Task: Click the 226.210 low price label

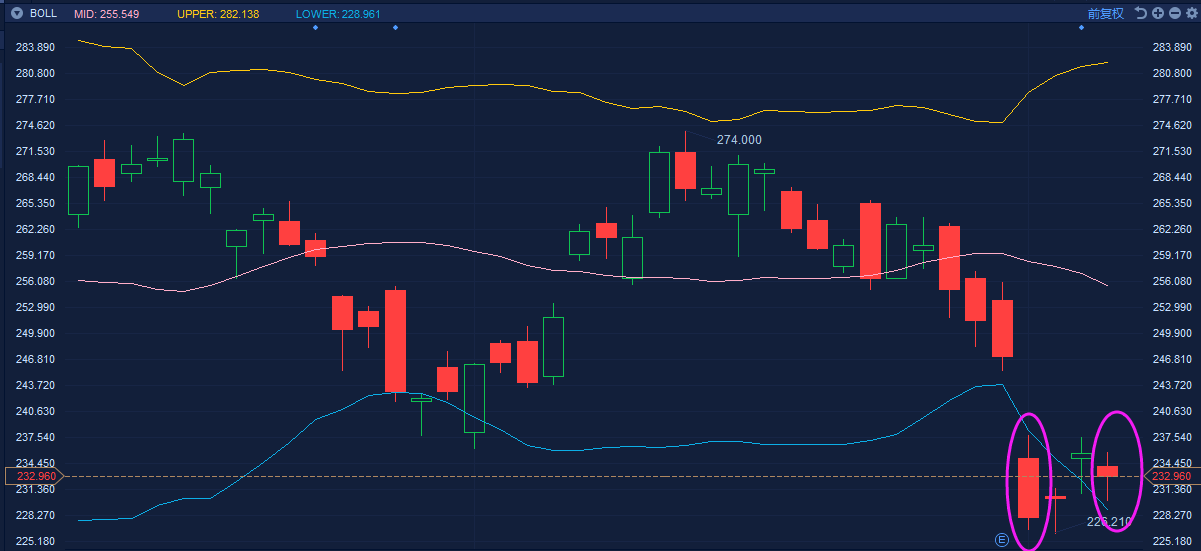Action: coord(1109,522)
